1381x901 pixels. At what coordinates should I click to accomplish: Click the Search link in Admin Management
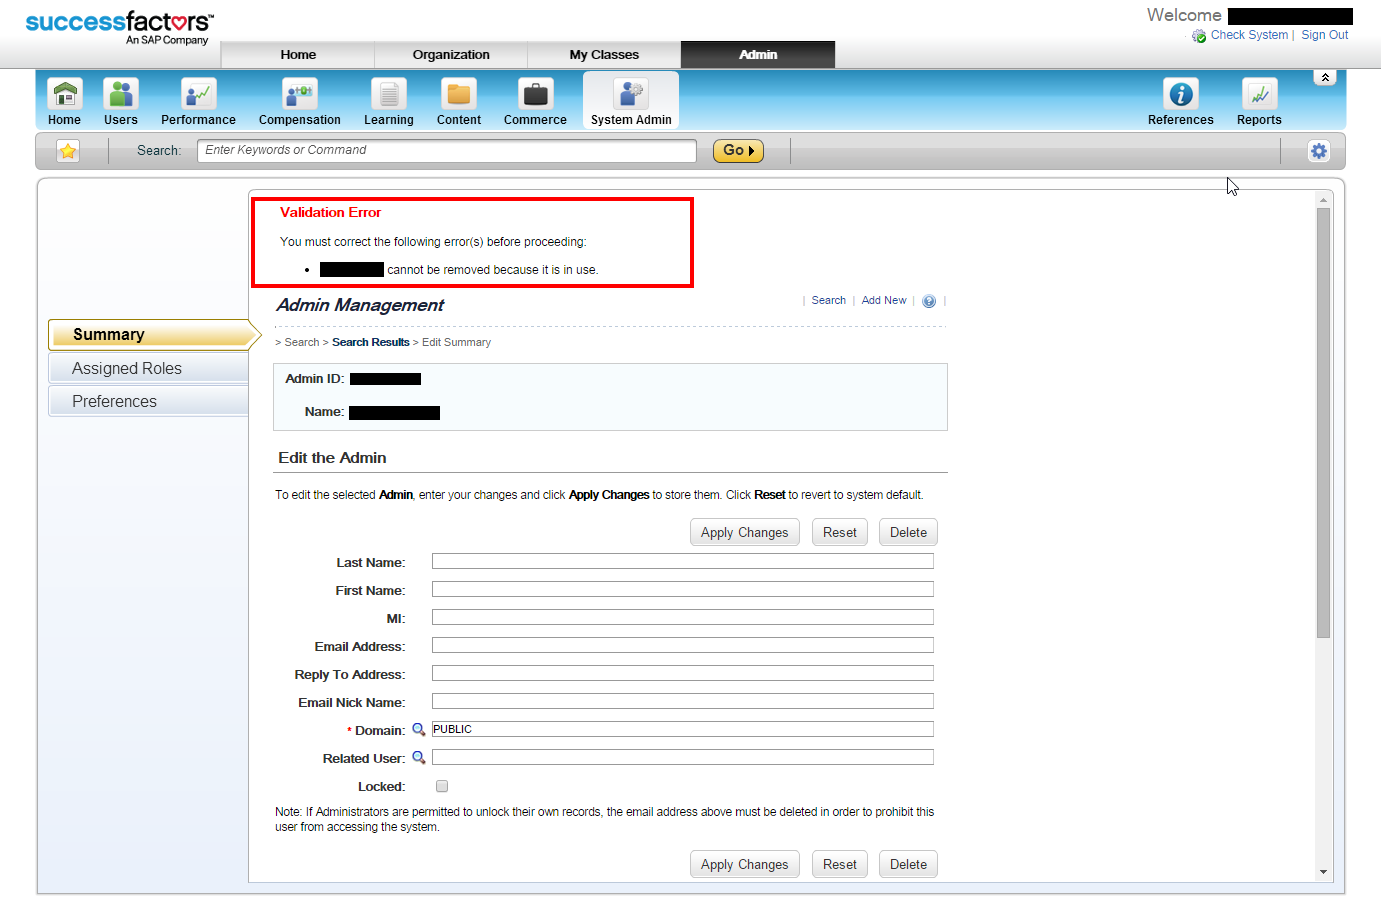coord(829,300)
